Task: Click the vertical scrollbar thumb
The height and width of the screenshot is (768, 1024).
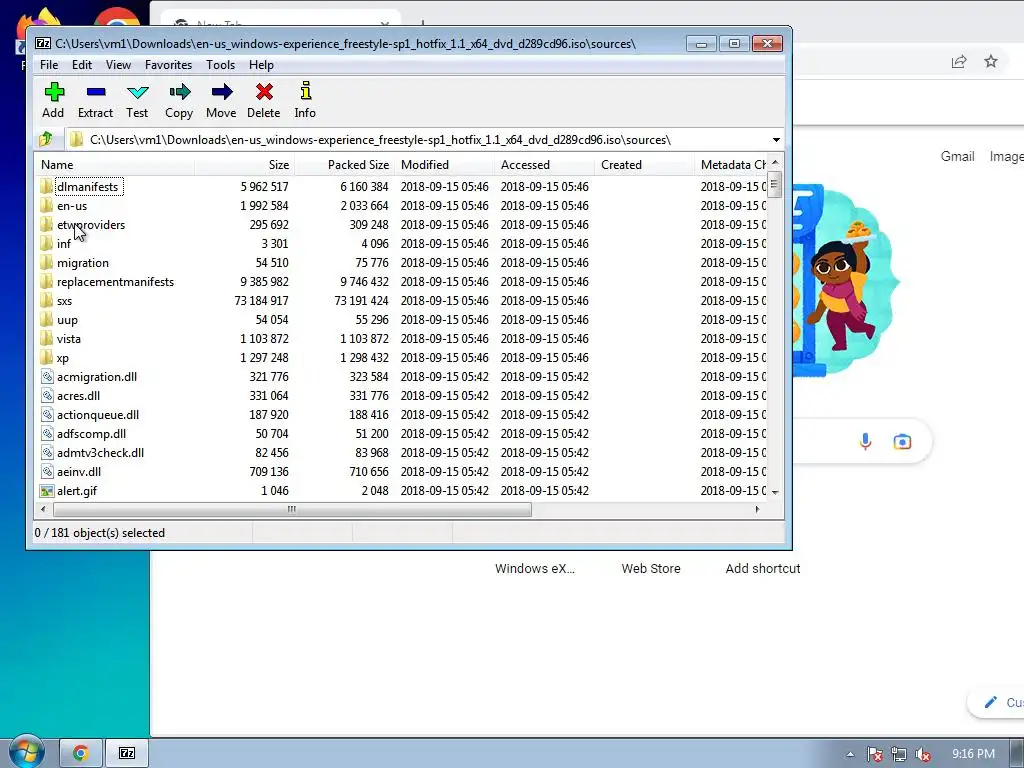Action: click(x=775, y=184)
